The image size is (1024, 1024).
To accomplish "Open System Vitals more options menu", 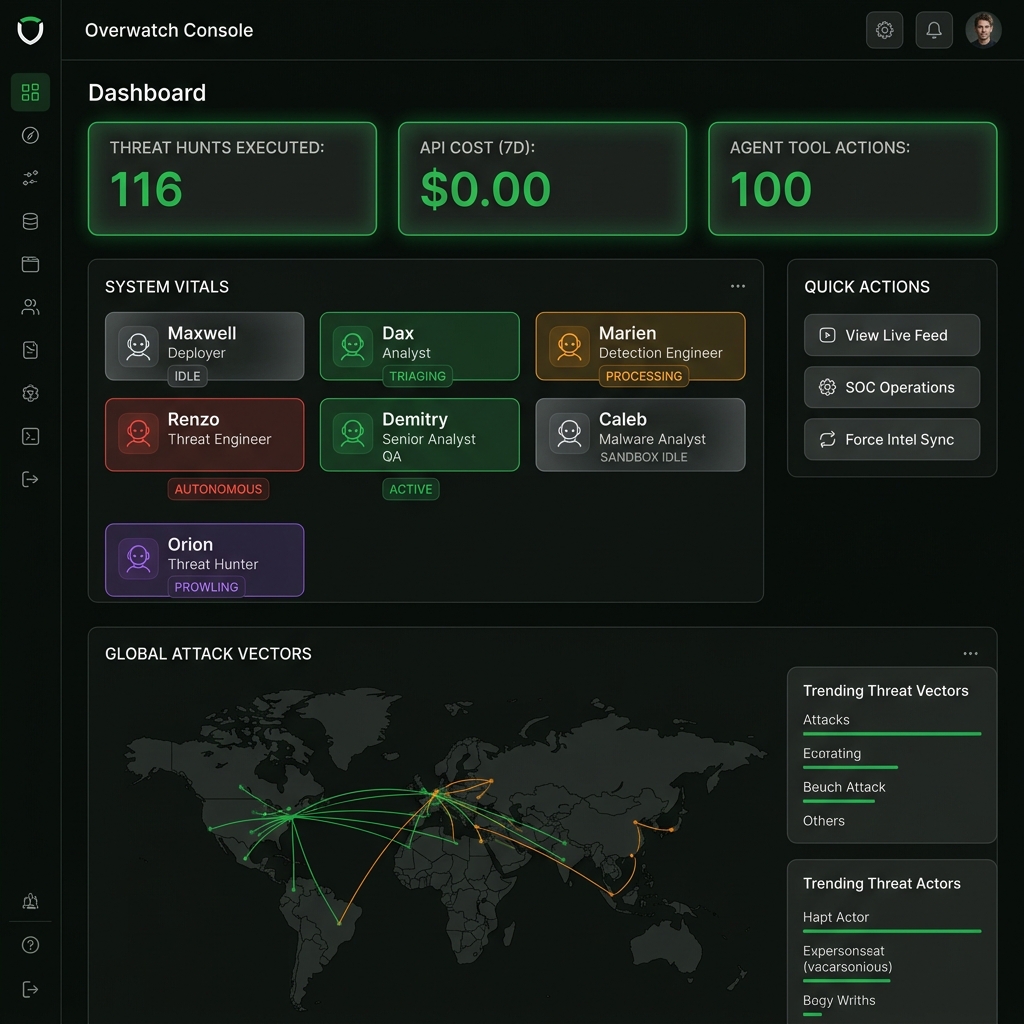I will 738,286.
